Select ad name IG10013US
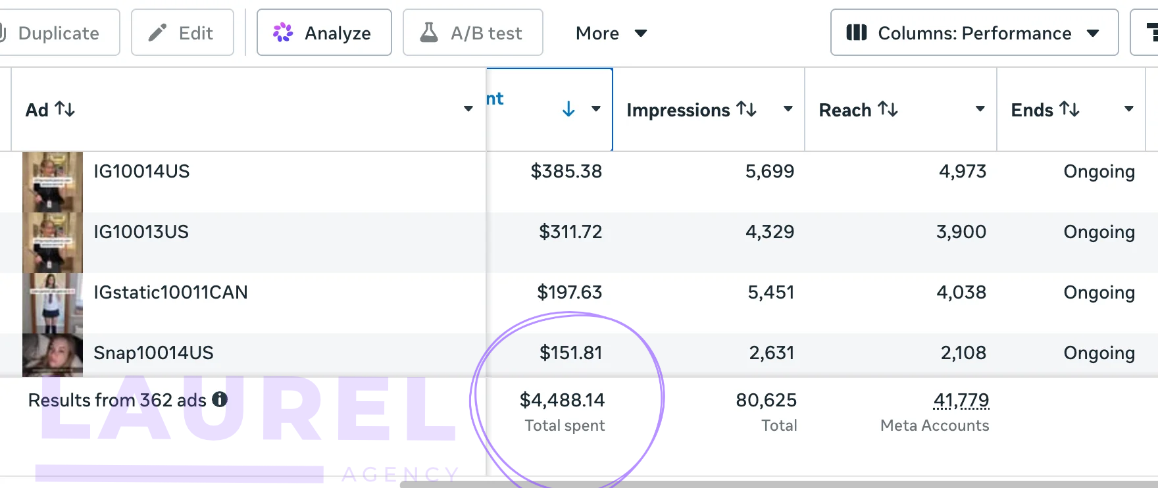Screen dimensions: 1158x488 141,233
